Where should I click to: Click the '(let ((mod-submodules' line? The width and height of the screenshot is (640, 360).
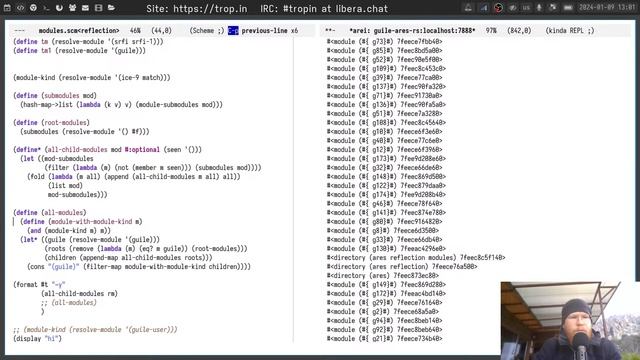57,158
